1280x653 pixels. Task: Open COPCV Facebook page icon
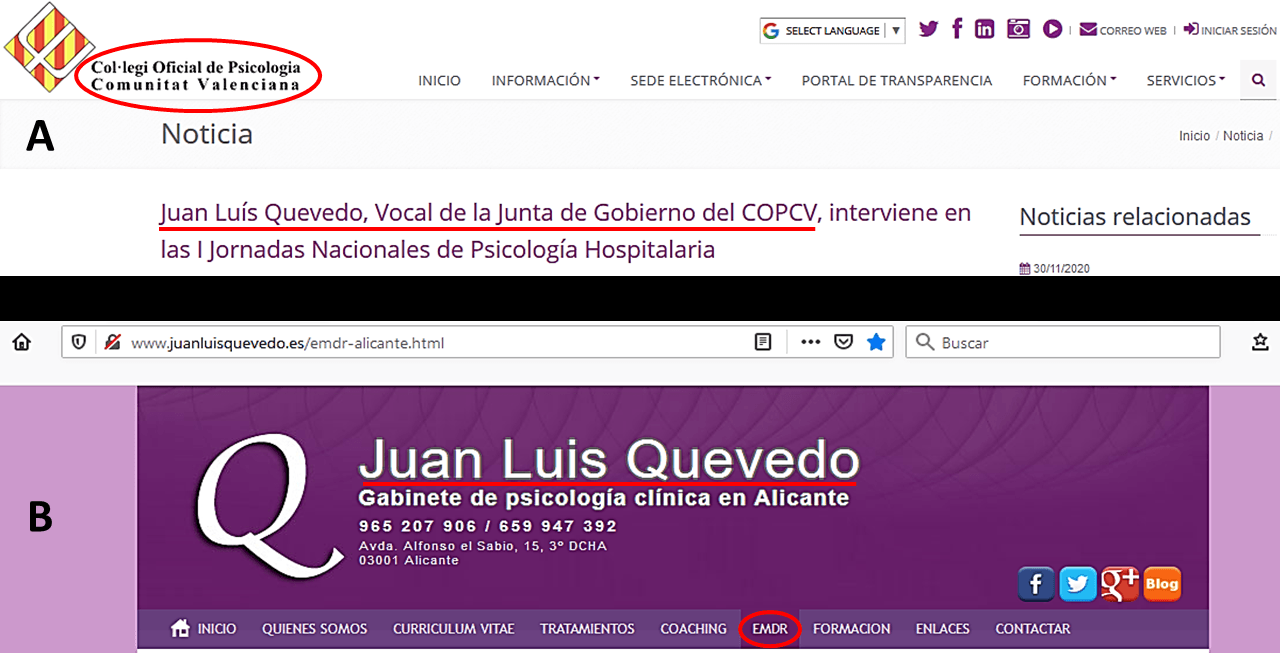(x=957, y=29)
